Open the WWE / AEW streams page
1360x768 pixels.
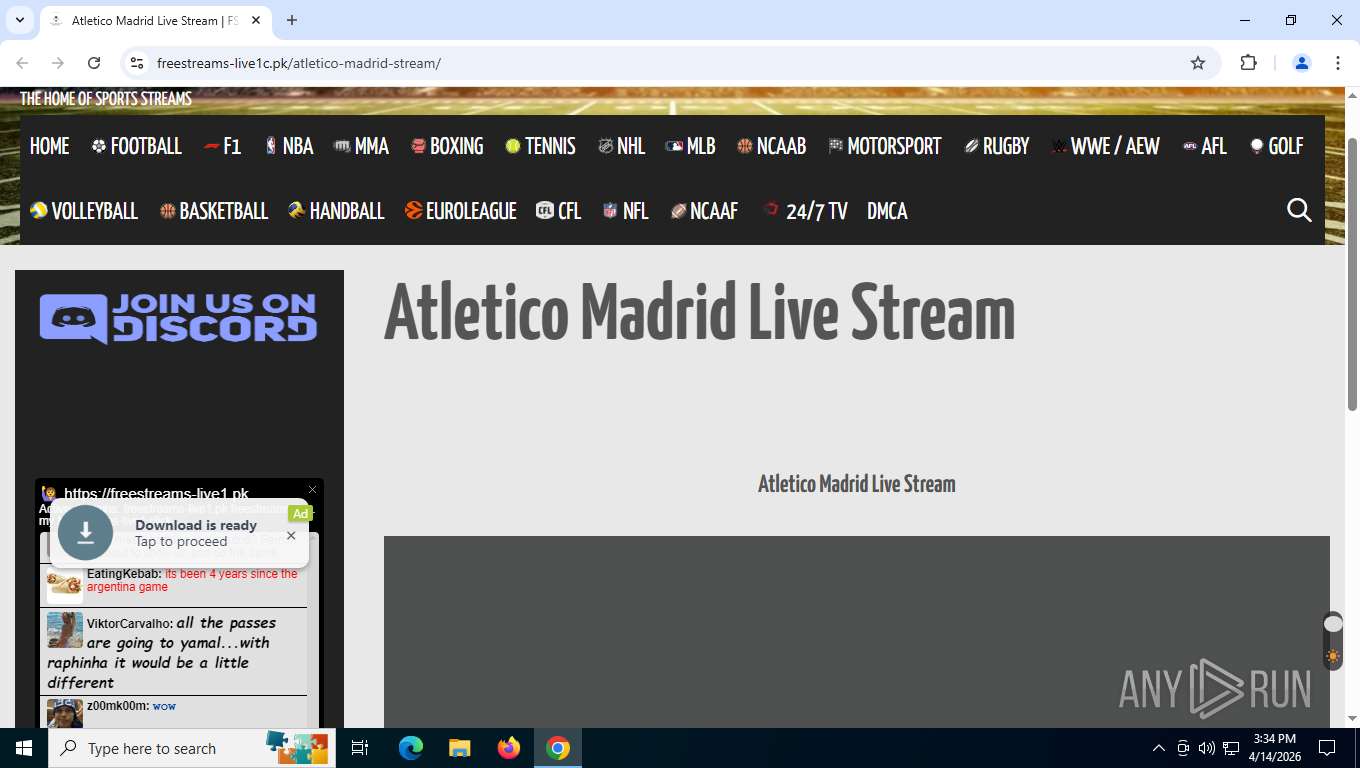1105,146
